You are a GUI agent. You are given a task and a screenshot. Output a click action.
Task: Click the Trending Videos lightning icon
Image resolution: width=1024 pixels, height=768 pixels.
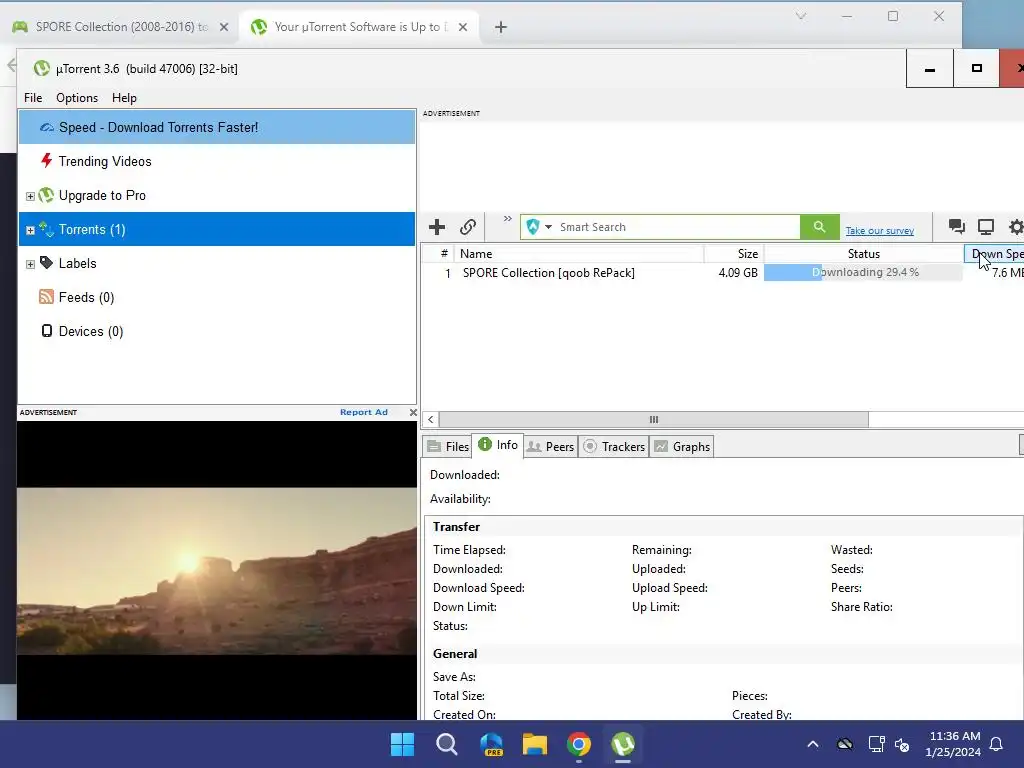click(46, 161)
